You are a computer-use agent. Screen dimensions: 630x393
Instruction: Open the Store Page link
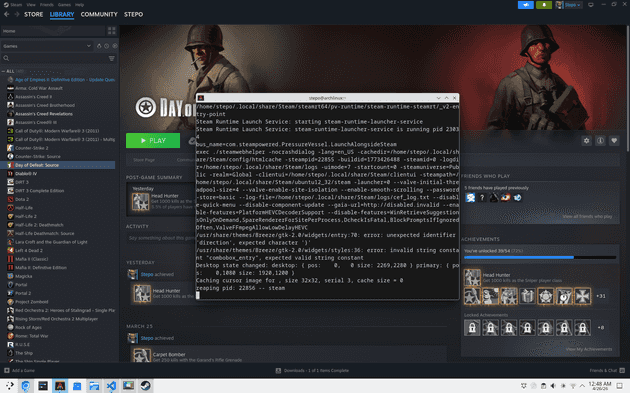pos(144,160)
